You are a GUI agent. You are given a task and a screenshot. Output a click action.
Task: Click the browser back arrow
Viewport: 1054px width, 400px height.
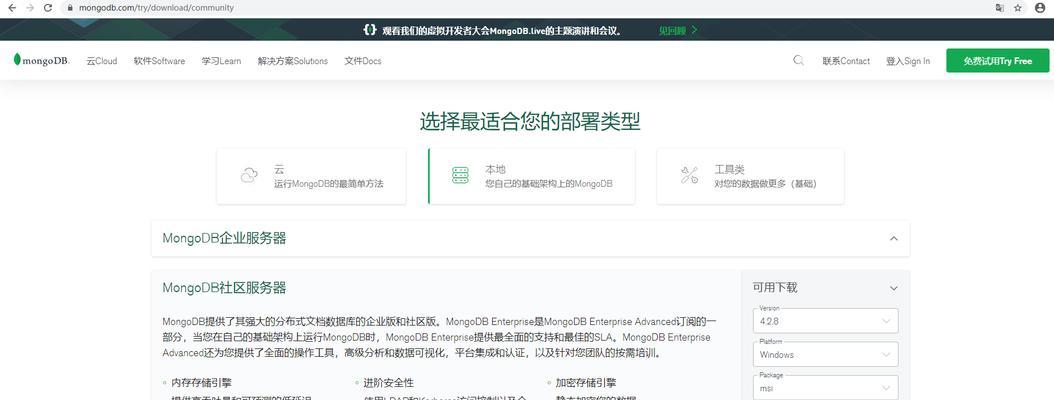[x=11, y=8]
